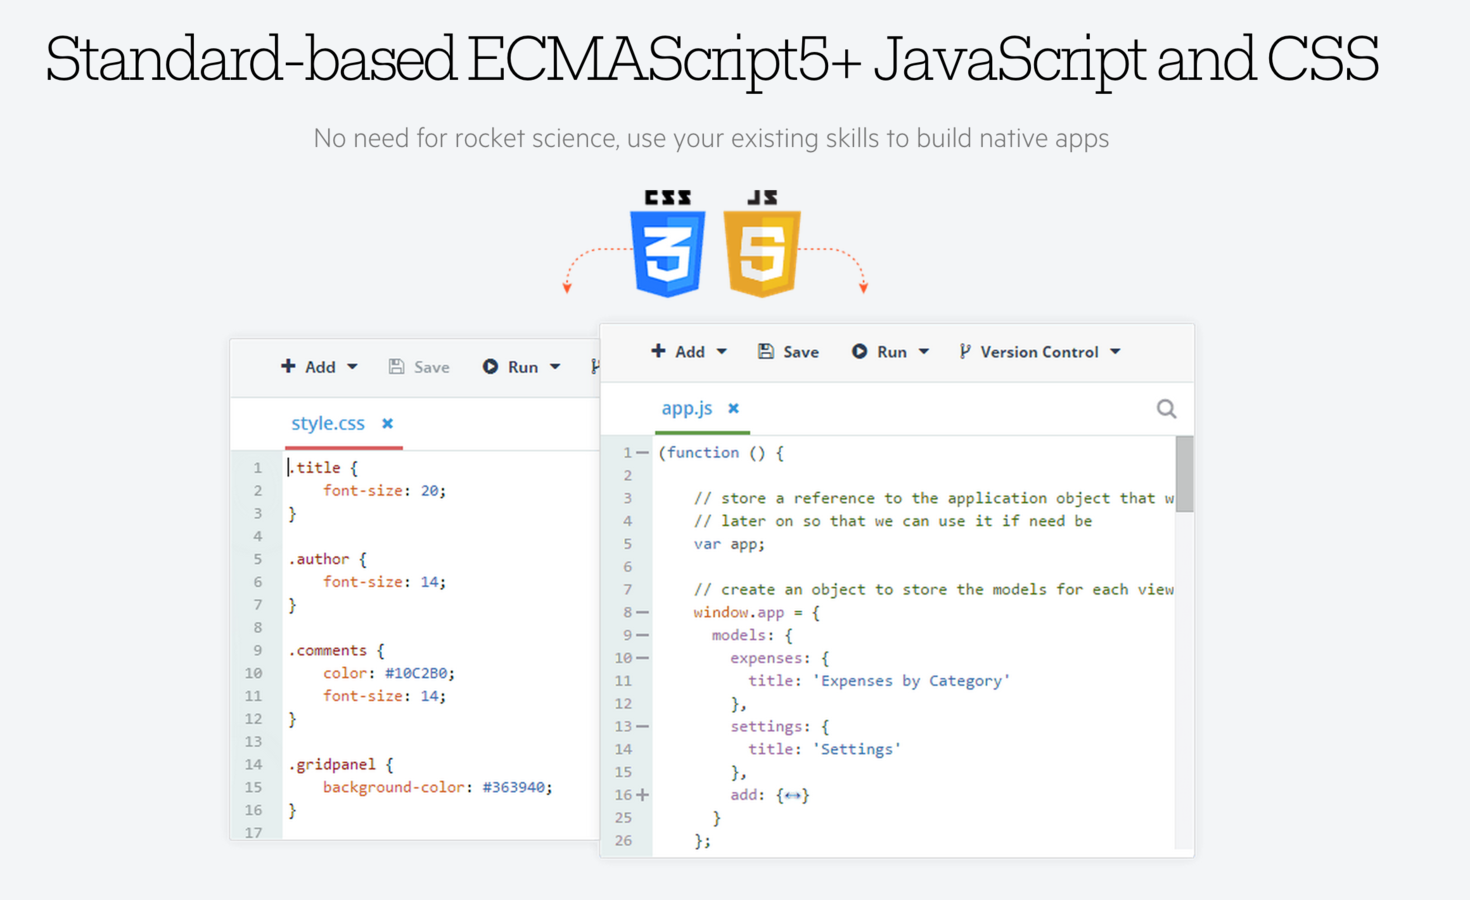Click the Save label in style.css window

coord(432,368)
